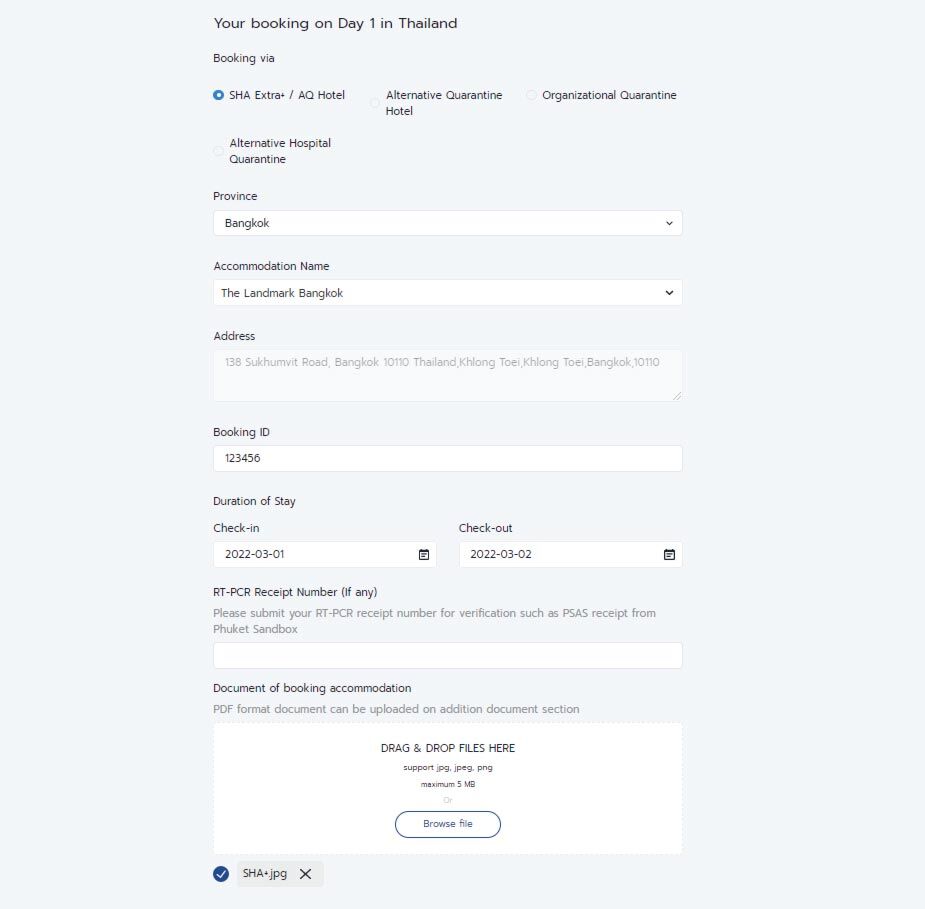Select Organizational Quarantine radio button
Screen dimensions: 925x909
(x=532, y=95)
